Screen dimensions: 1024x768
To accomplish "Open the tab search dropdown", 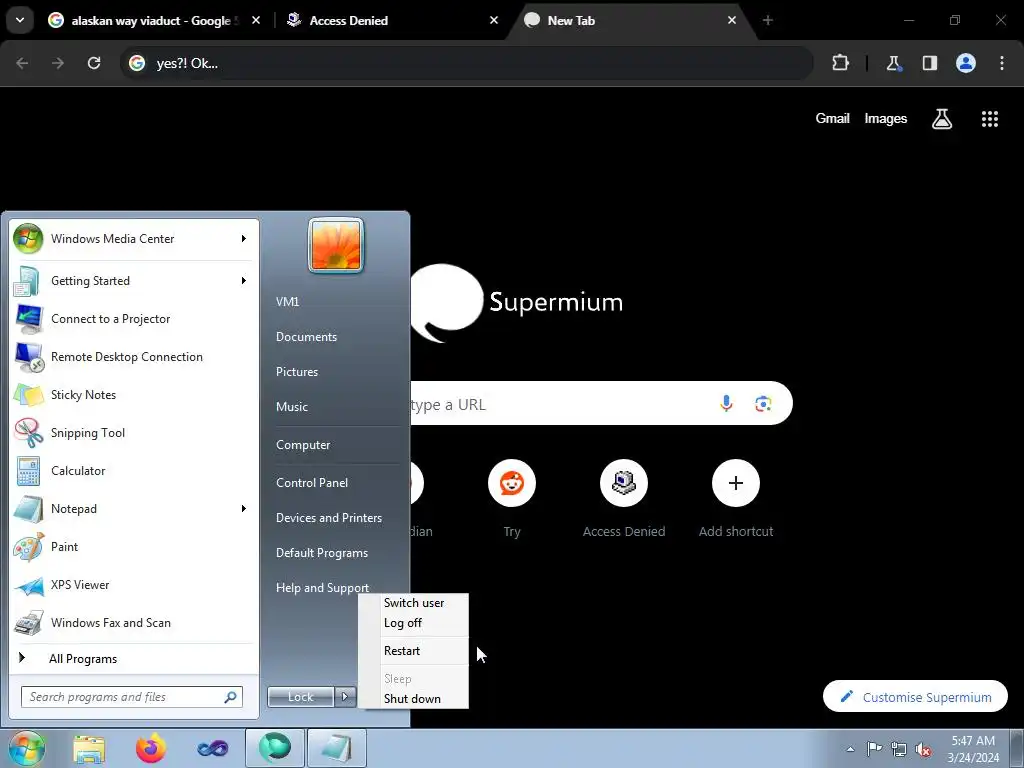I will (x=20, y=20).
